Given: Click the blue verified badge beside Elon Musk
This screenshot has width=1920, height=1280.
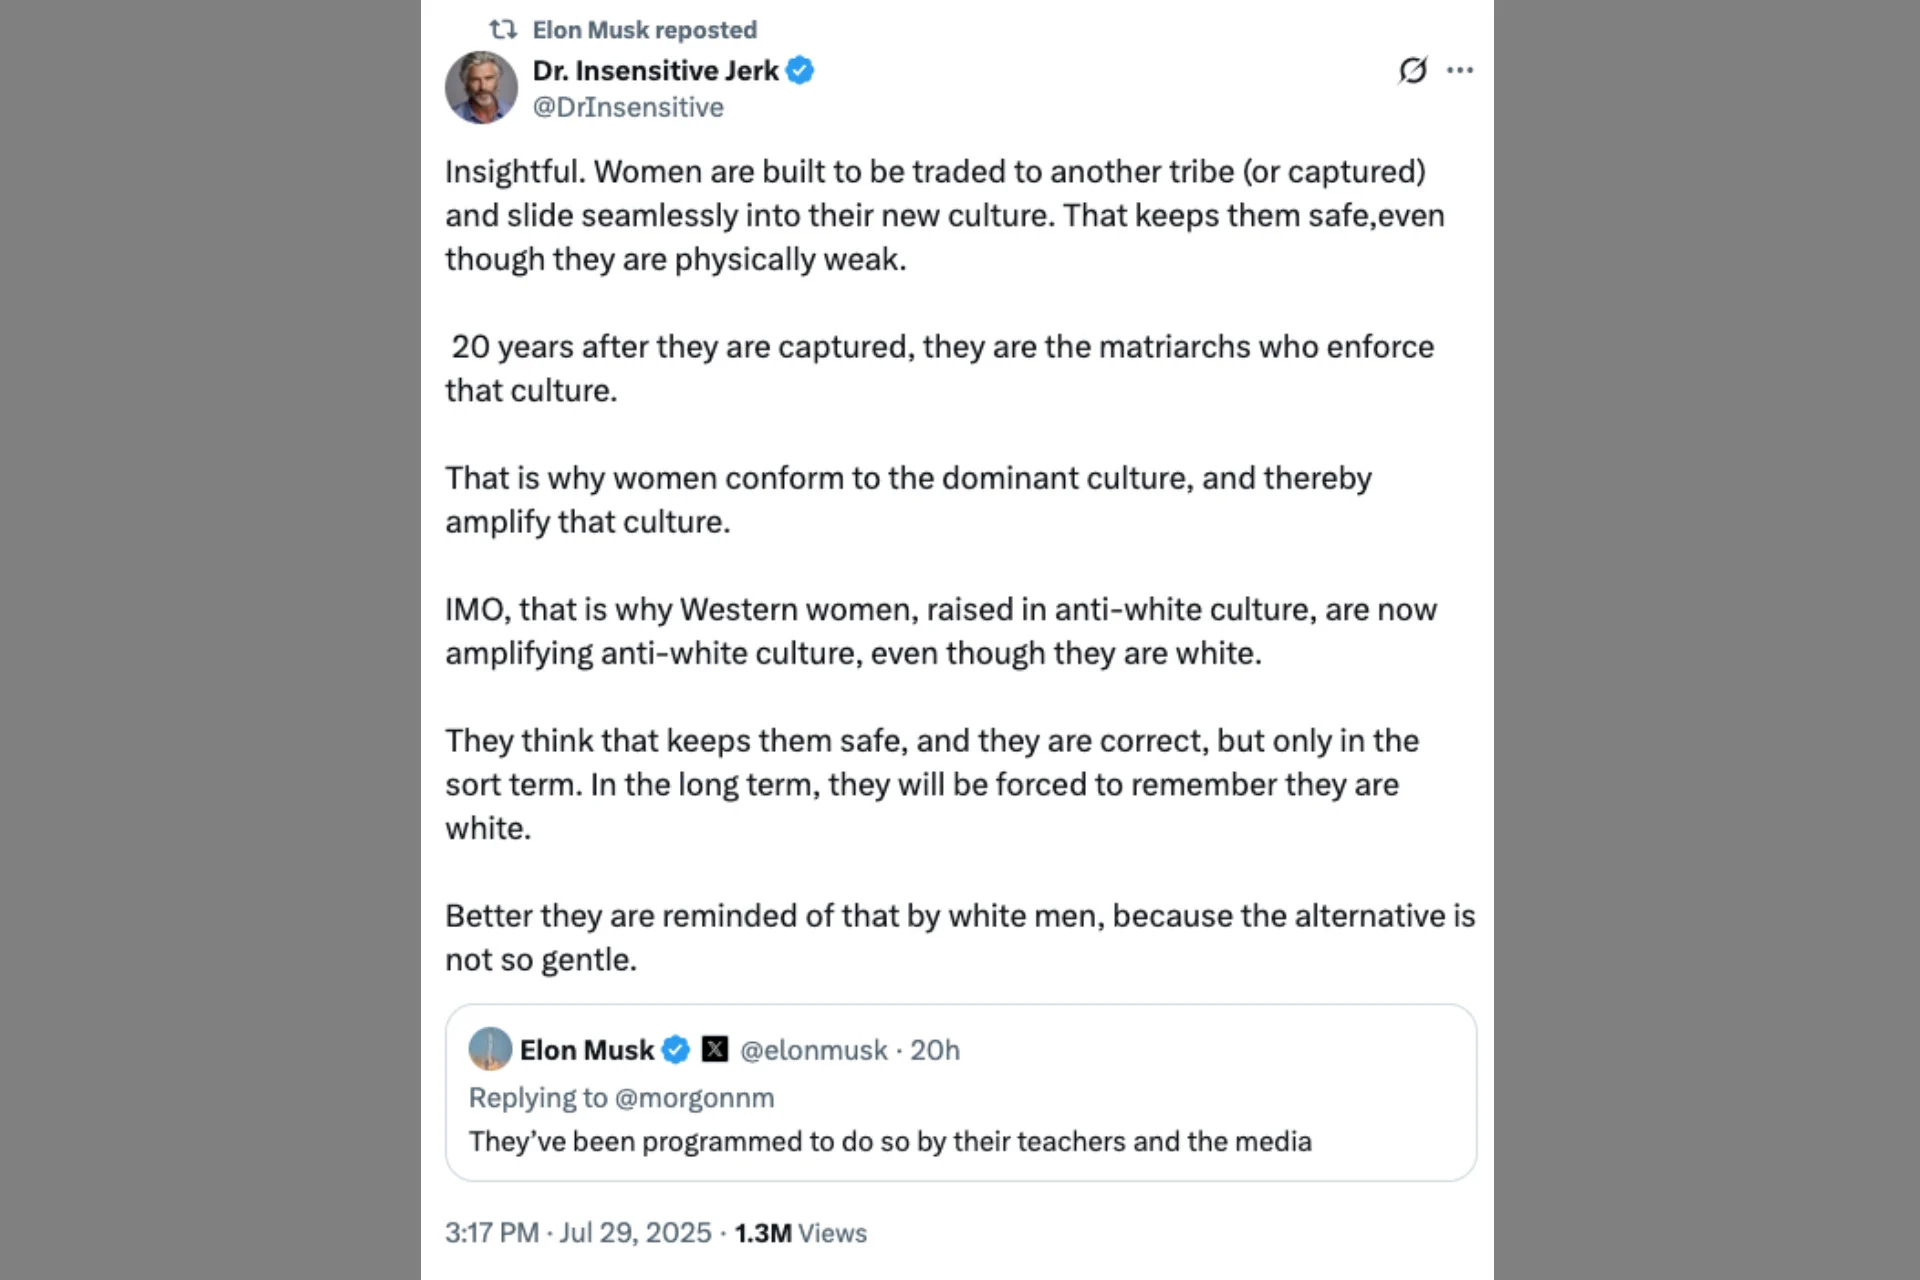Looking at the screenshot, I should (x=676, y=1050).
